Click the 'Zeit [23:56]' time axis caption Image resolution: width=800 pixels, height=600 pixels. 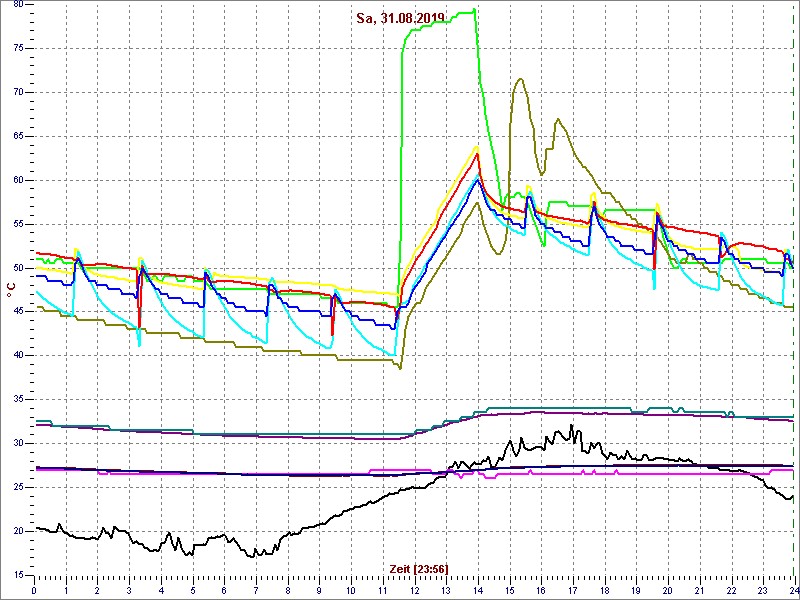click(419, 568)
